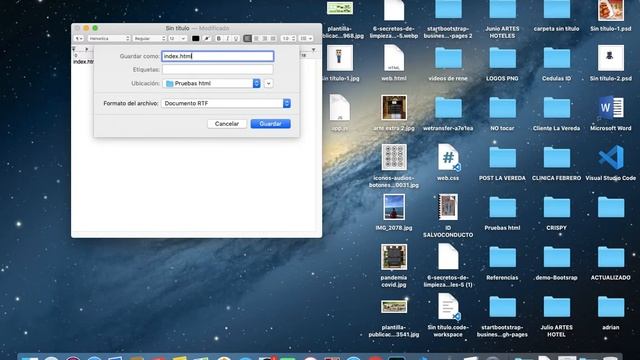Image resolution: width=640 pixels, height=360 pixels.
Task: Expand the save dialog with chevron button
Action: 268,83
